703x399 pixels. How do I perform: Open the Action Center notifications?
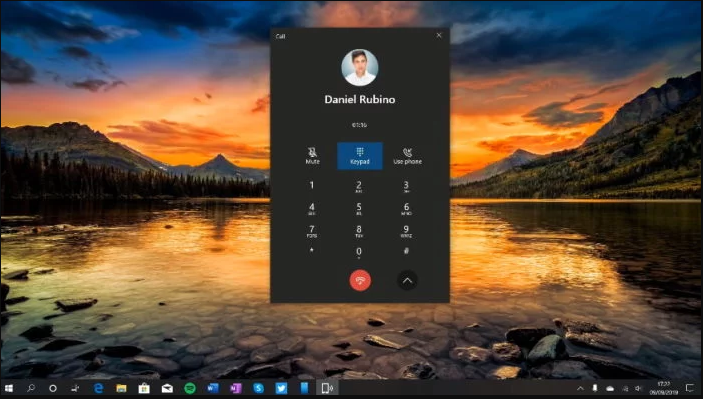click(690, 388)
